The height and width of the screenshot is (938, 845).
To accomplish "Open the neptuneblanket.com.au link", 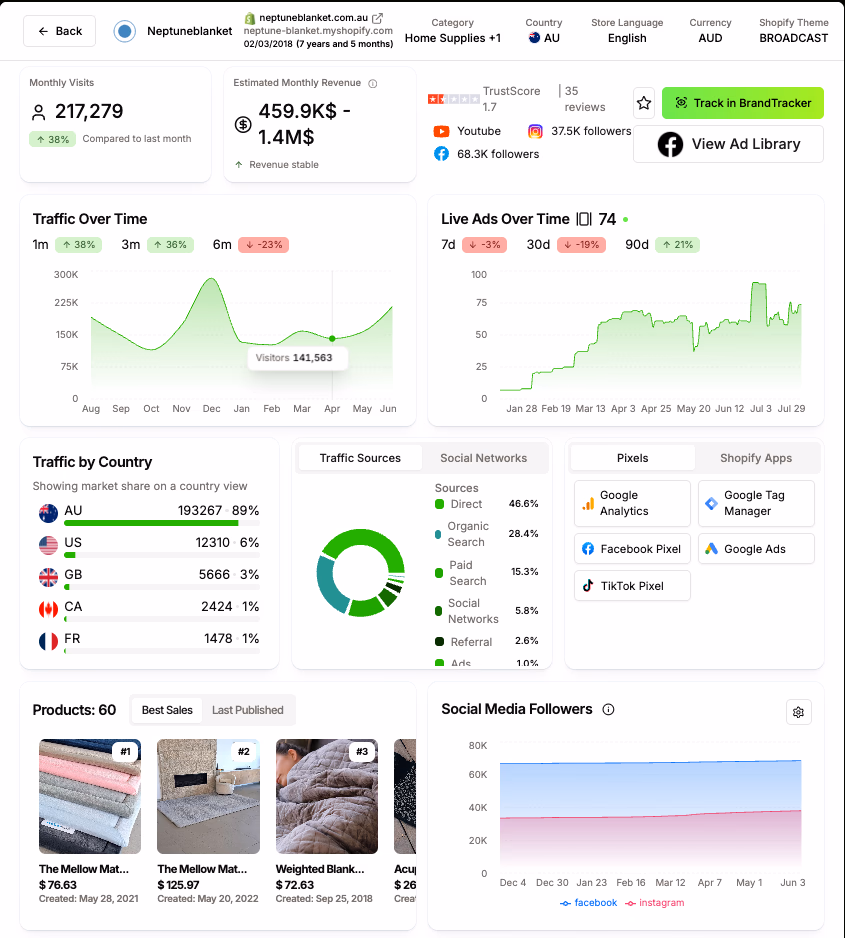I will 313,18.
